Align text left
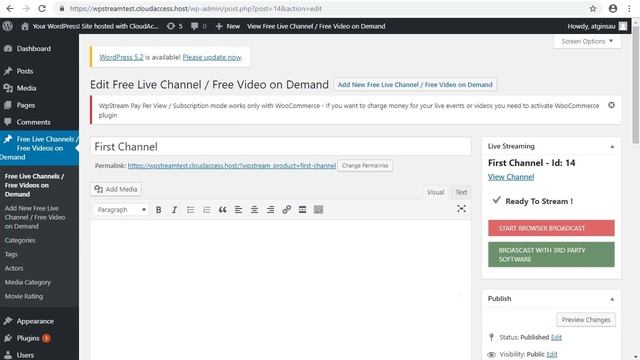This screenshot has height=360, width=640. pos(238,210)
